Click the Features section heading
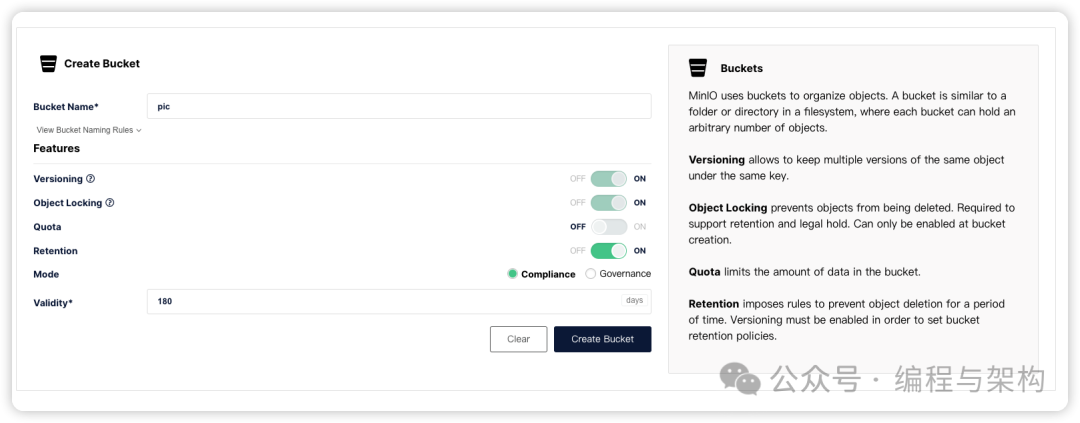1080x423 pixels. (x=56, y=148)
